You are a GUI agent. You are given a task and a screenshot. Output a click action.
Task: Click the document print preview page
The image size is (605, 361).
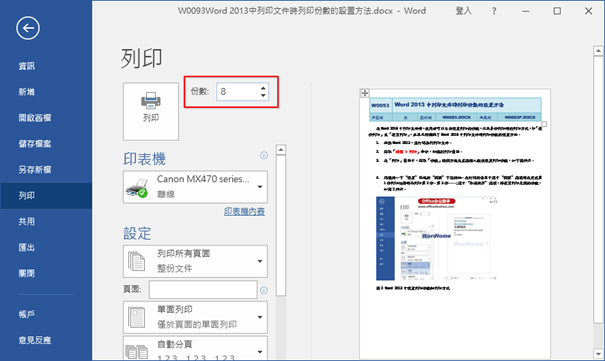click(455, 224)
